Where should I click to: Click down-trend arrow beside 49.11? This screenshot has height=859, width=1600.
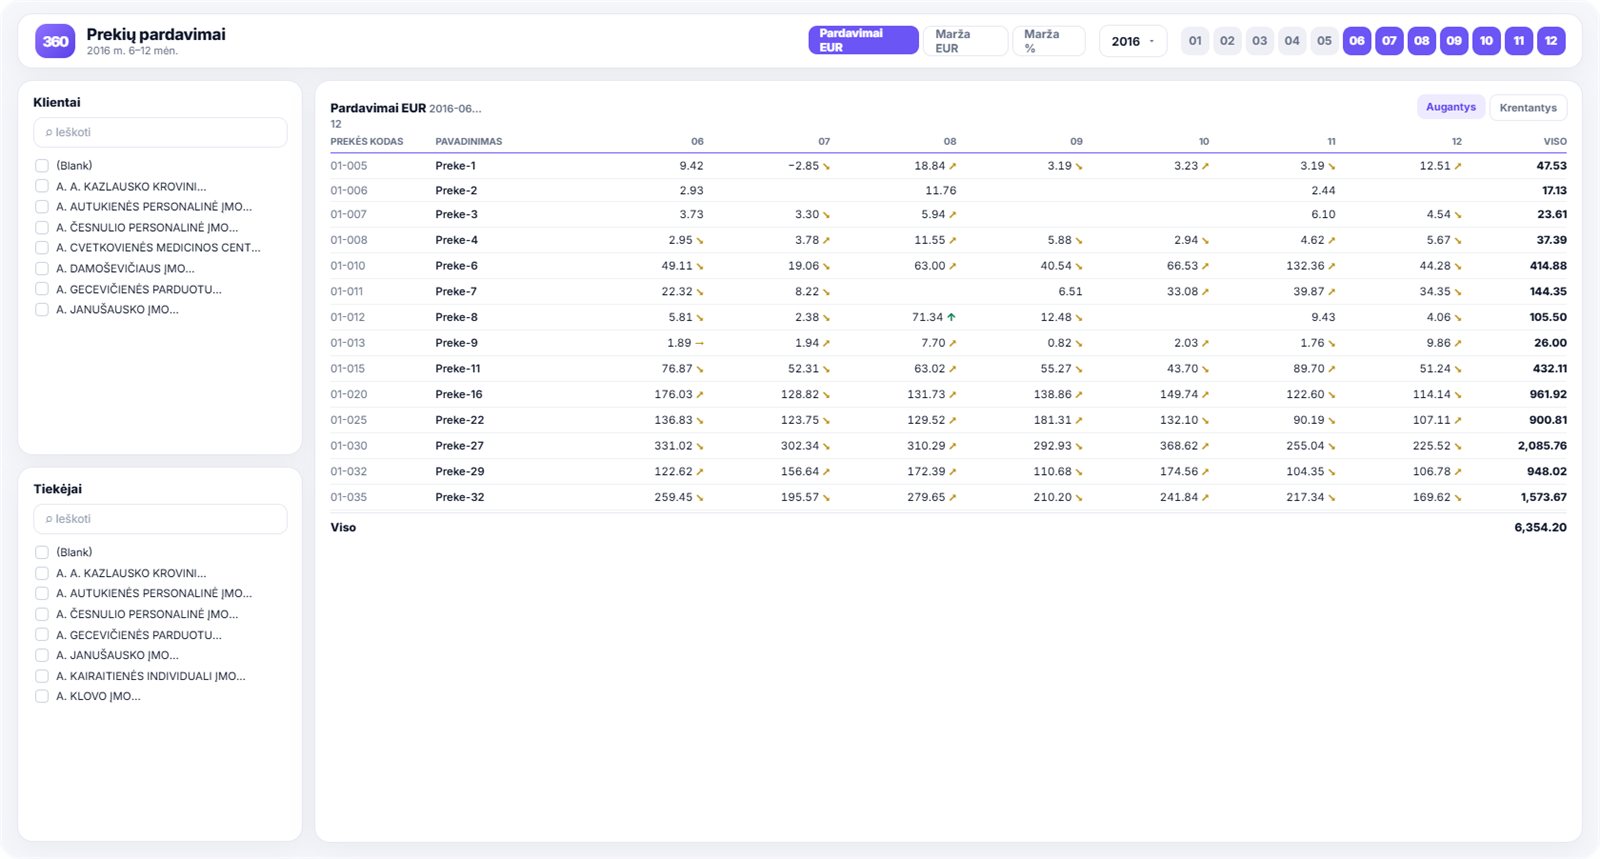click(x=699, y=267)
